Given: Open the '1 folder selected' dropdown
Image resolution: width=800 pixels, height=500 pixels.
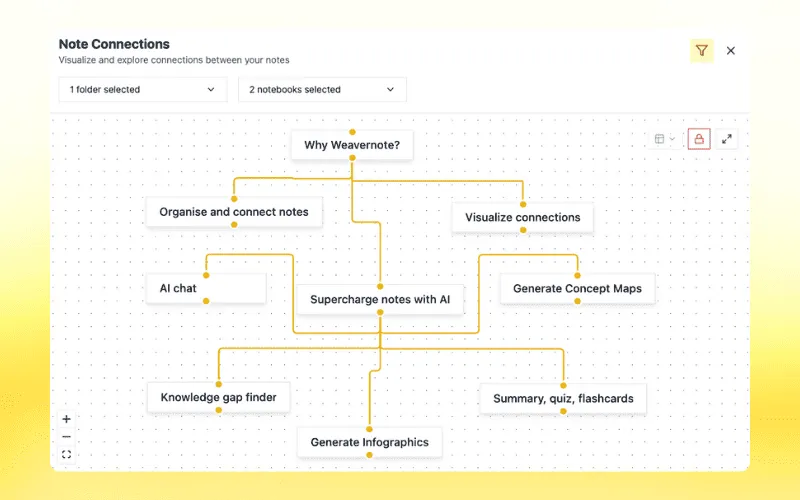Looking at the screenshot, I should (x=142, y=90).
